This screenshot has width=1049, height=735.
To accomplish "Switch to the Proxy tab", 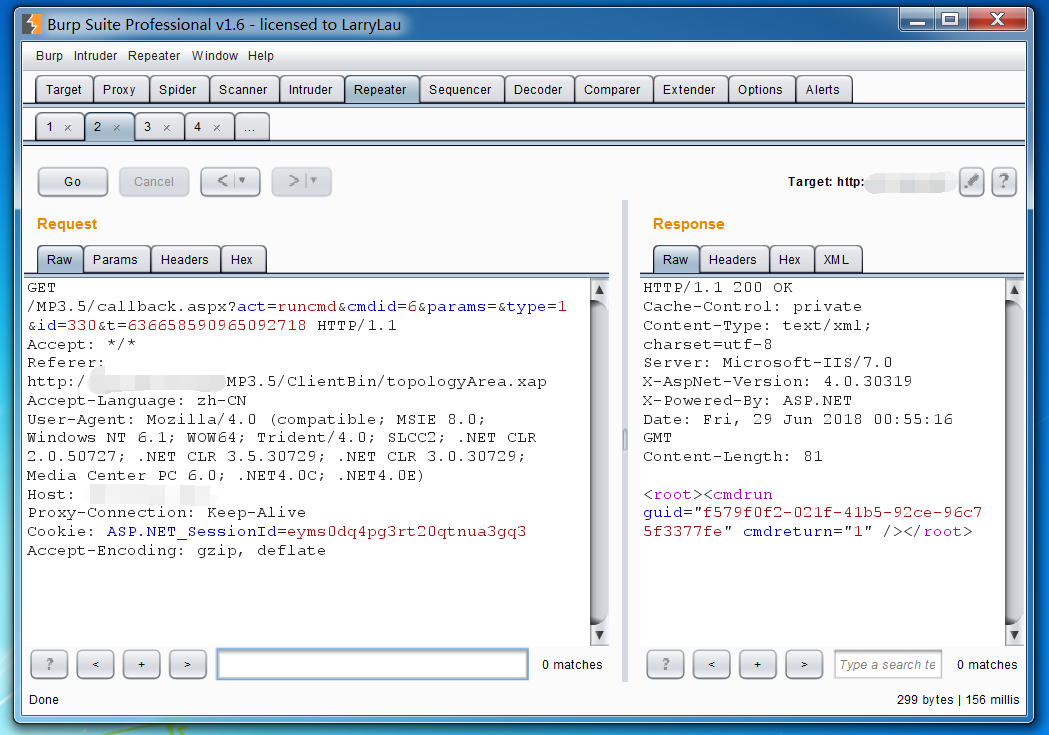I will click(x=119, y=90).
